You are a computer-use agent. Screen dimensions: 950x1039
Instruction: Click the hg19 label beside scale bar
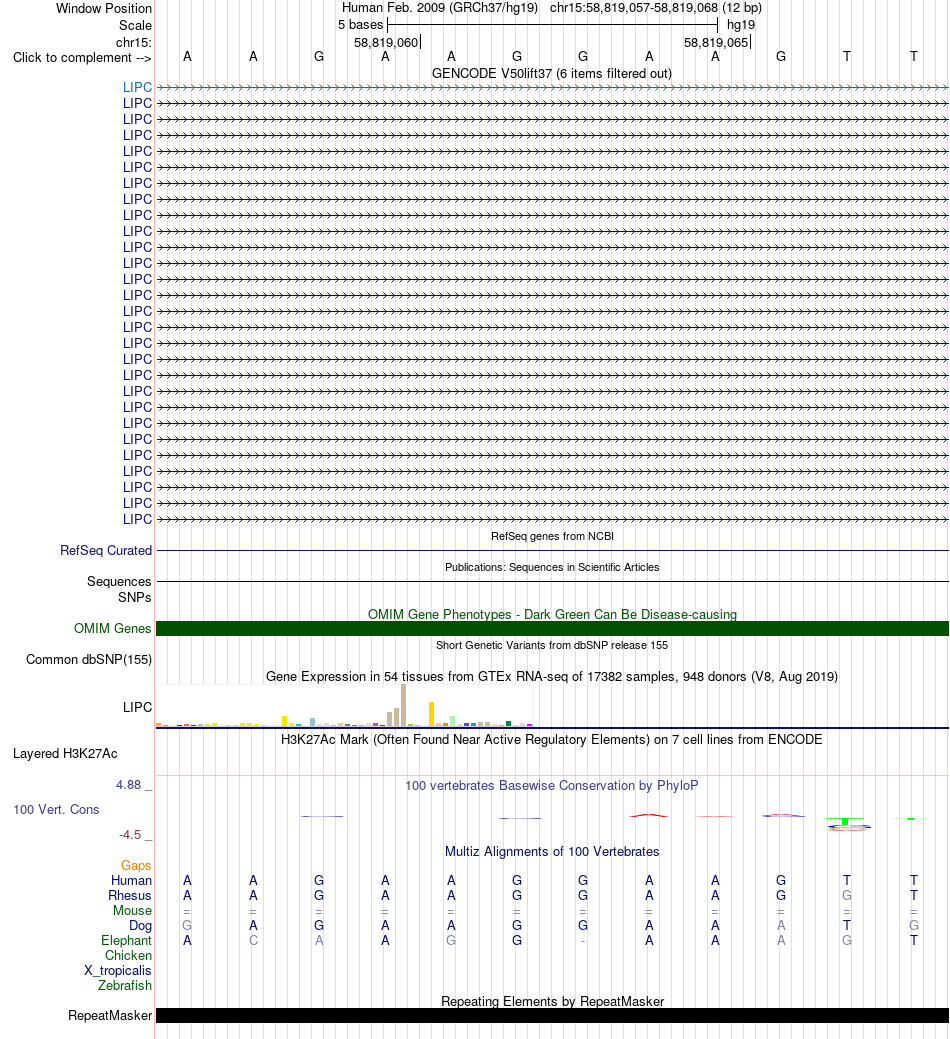coord(741,25)
